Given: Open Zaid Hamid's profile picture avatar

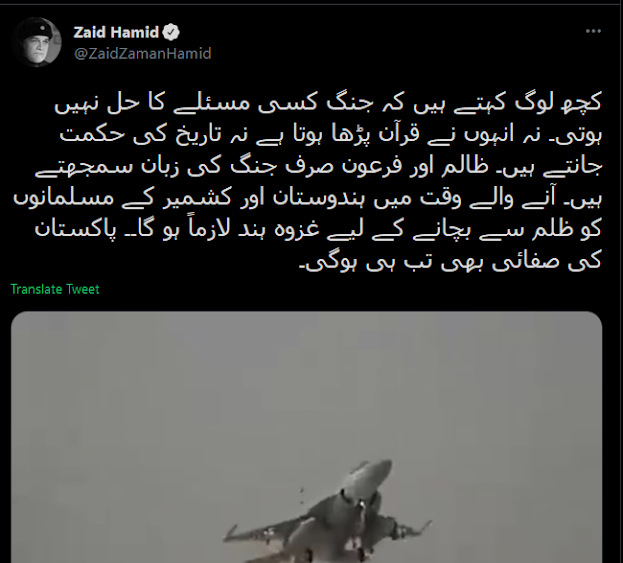Looking at the screenshot, I should click(x=36, y=42).
